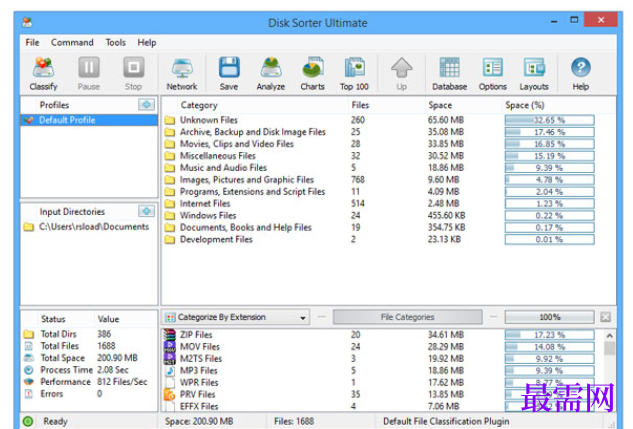Screen dimensions: 633x429
Task: Open the Categorize By Extension dropdown
Action: coord(237,317)
